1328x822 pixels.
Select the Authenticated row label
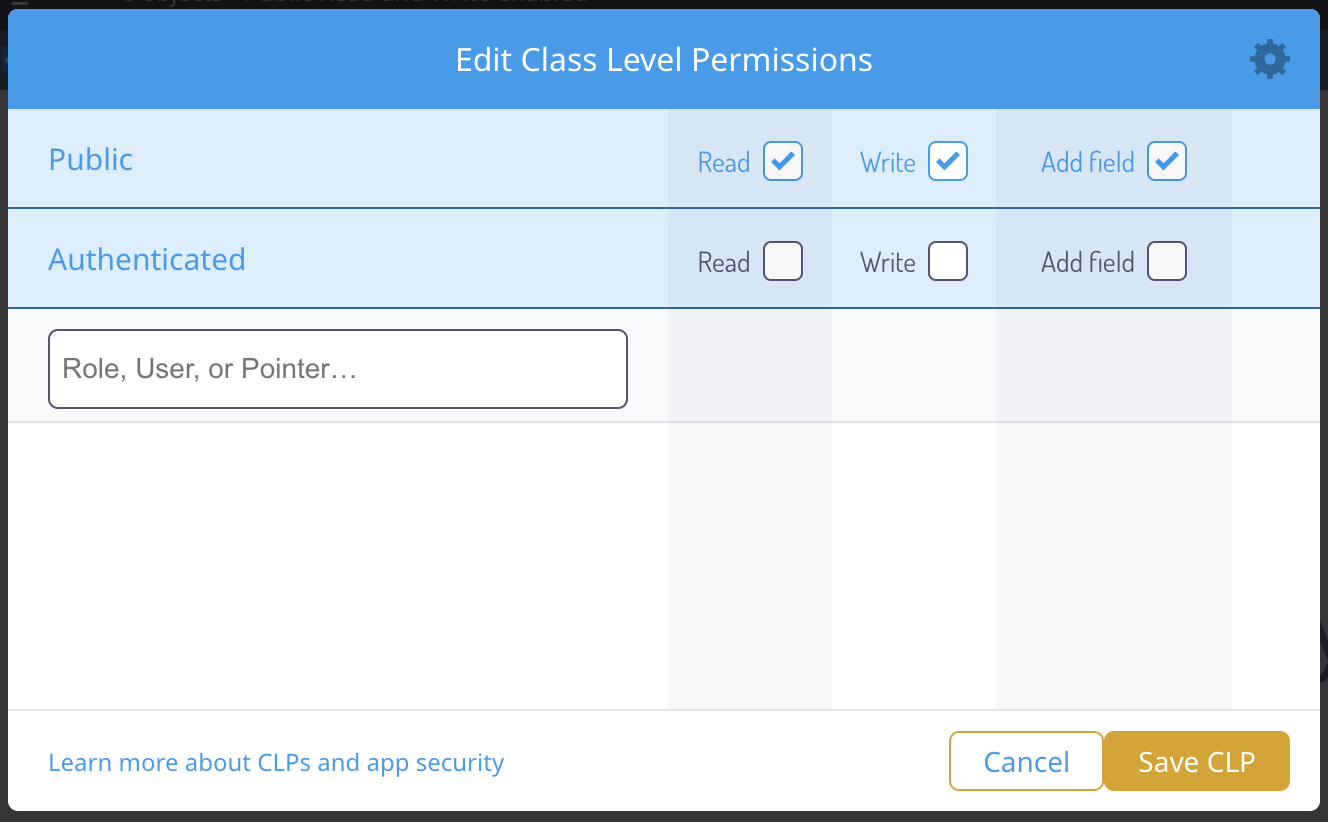click(x=147, y=260)
